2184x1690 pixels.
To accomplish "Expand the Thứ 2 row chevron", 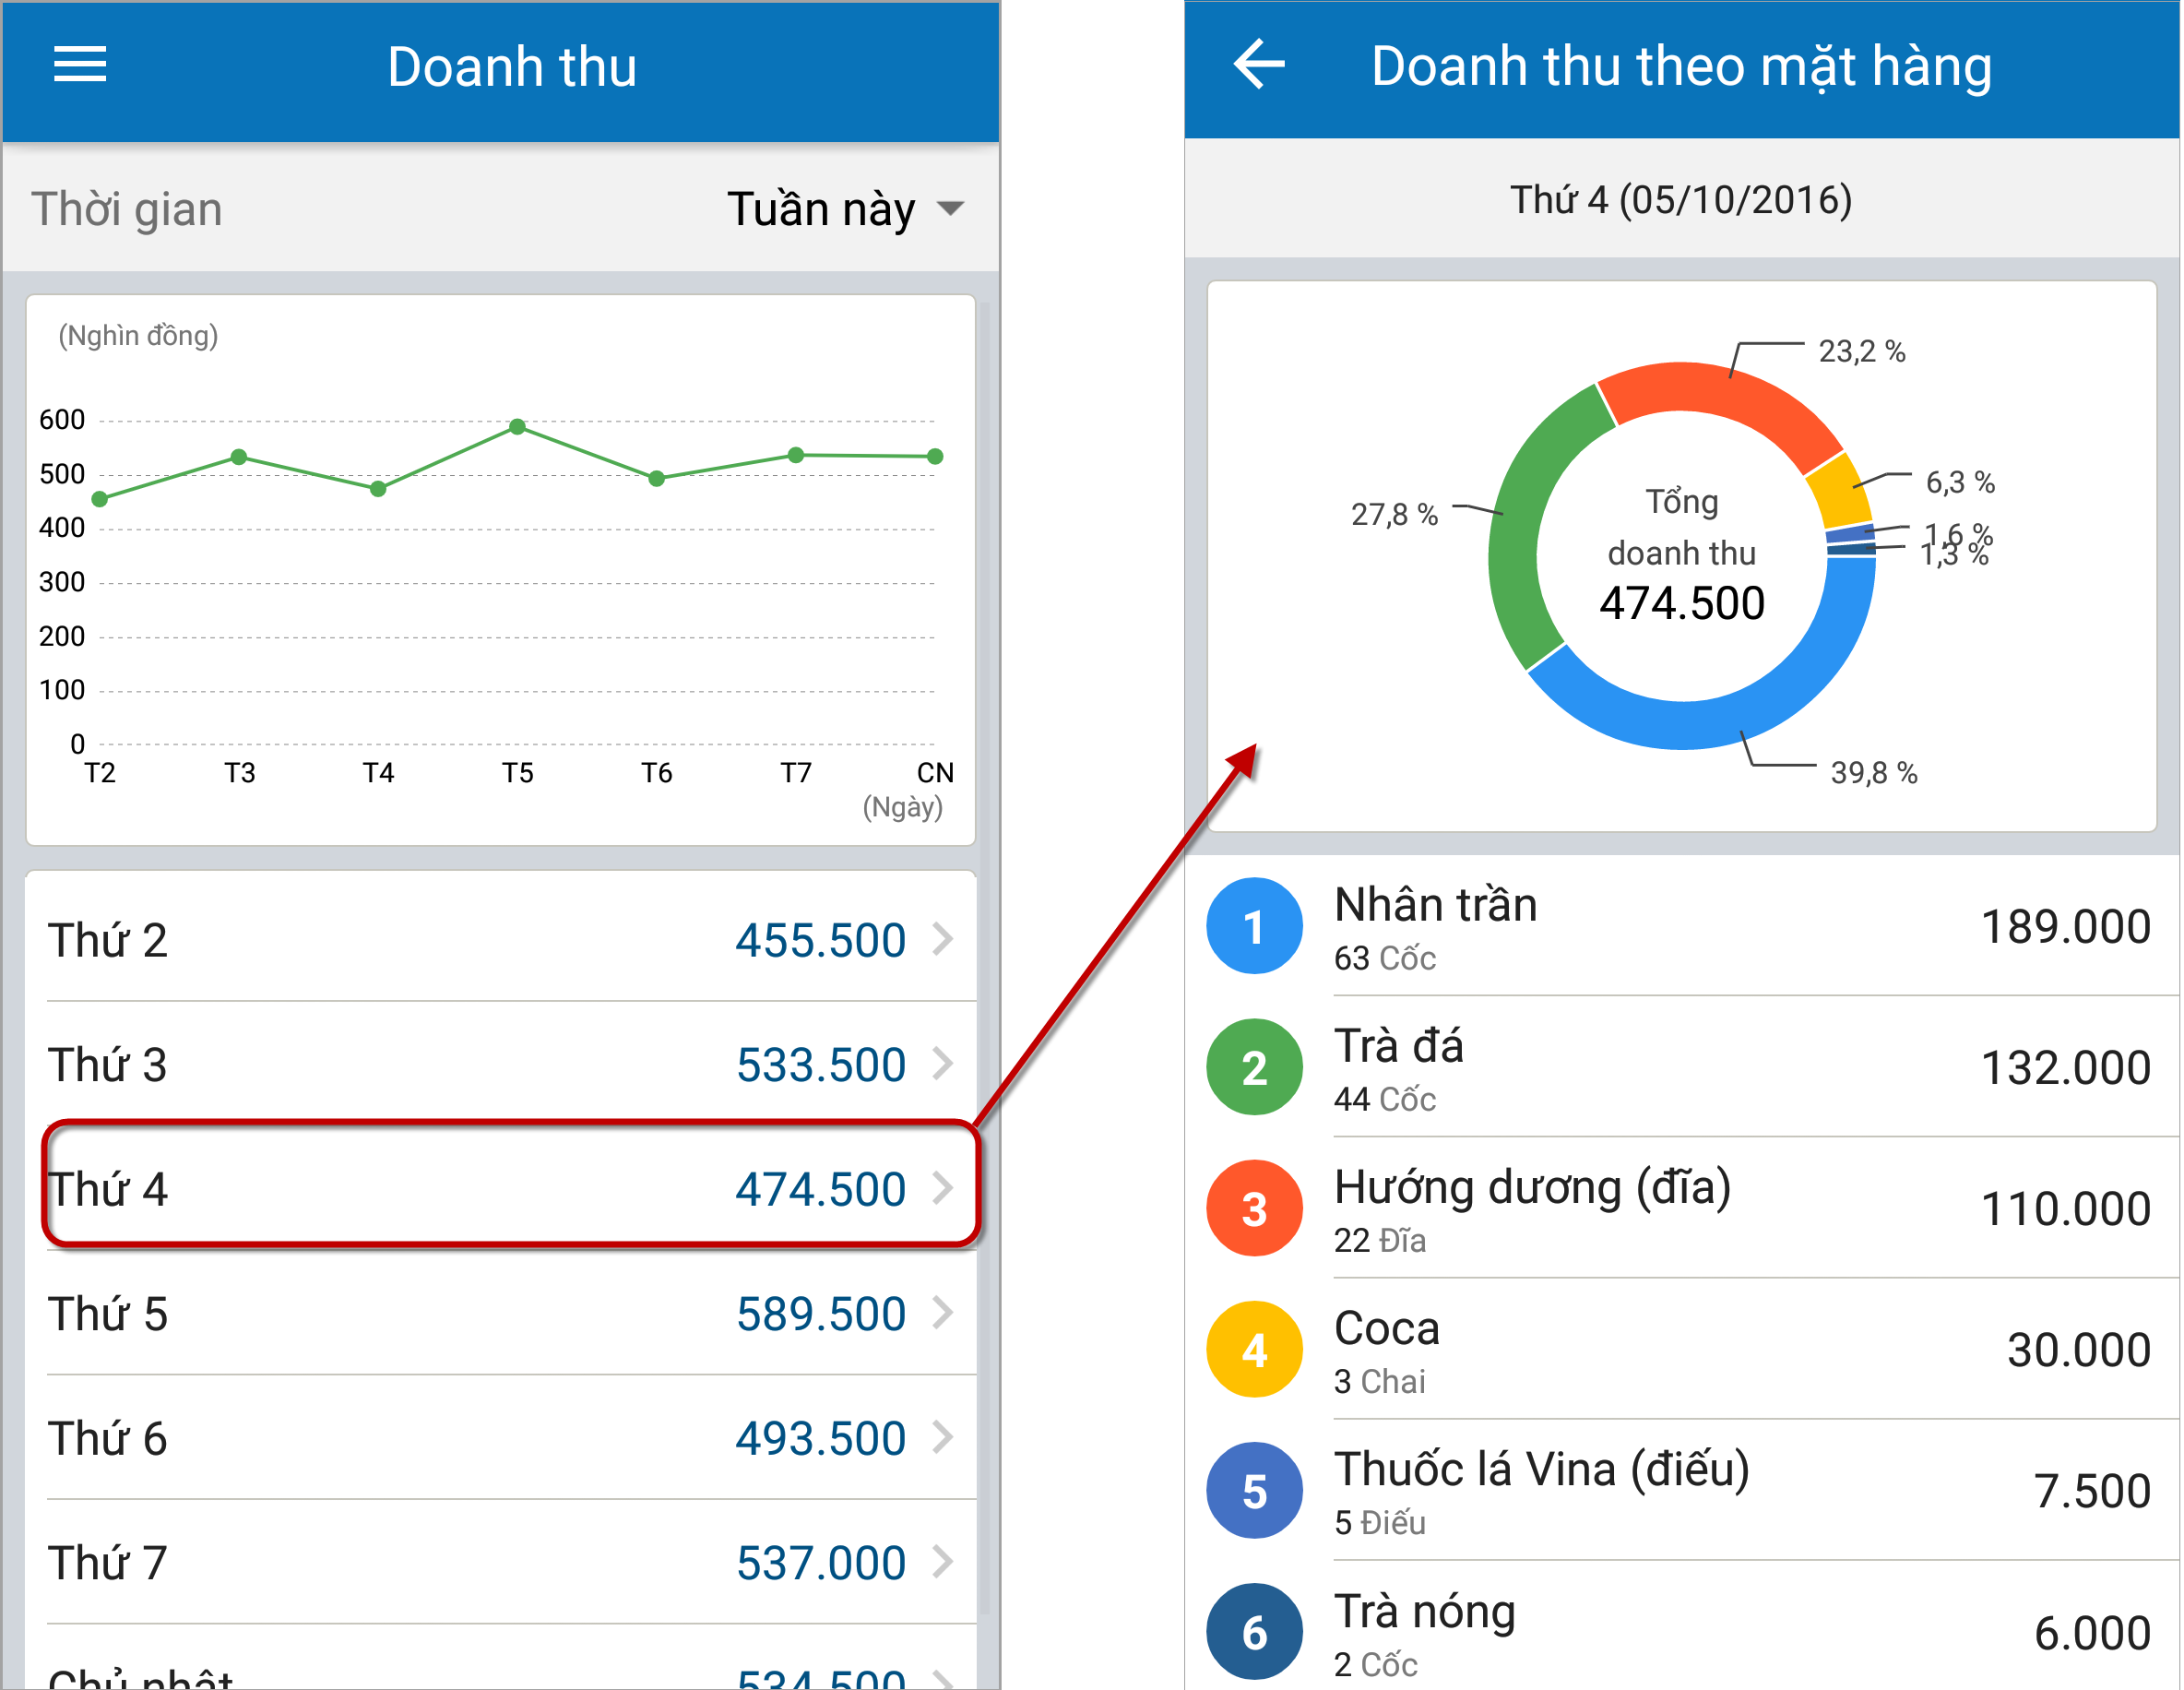I will pyautogui.click(x=942, y=939).
